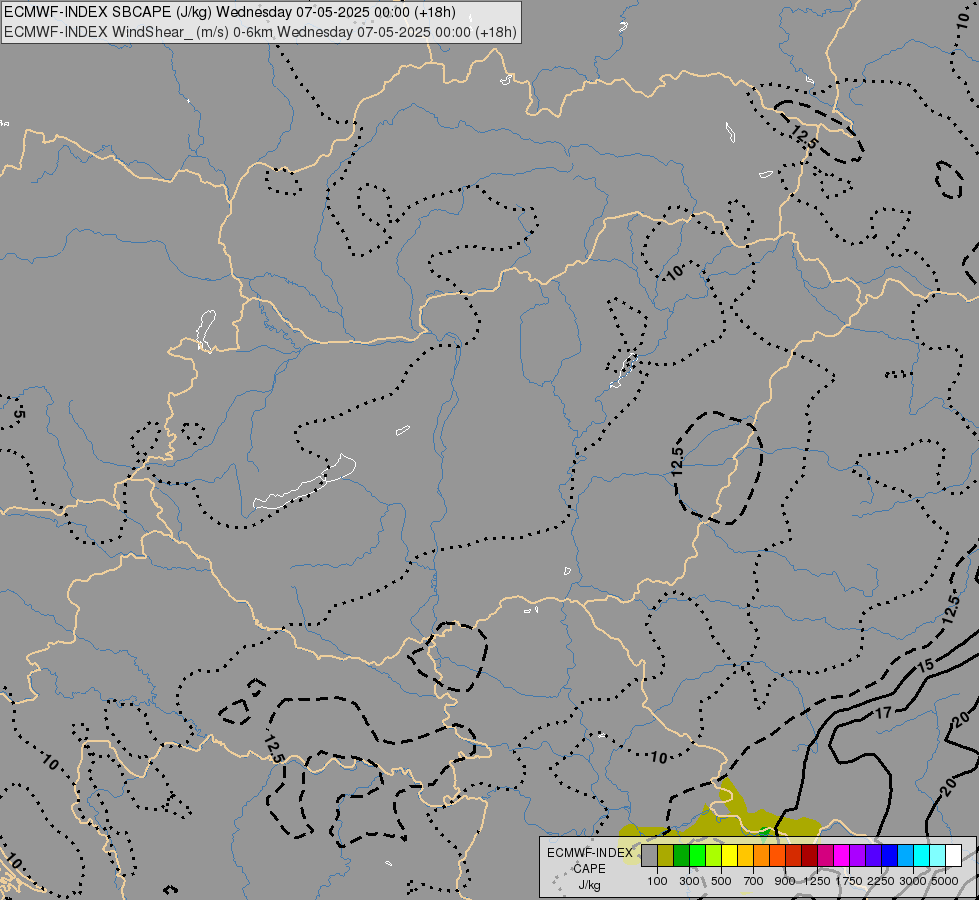Click the legend value 300
The width and height of the screenshot is (979, 900).
click(689, 881)
